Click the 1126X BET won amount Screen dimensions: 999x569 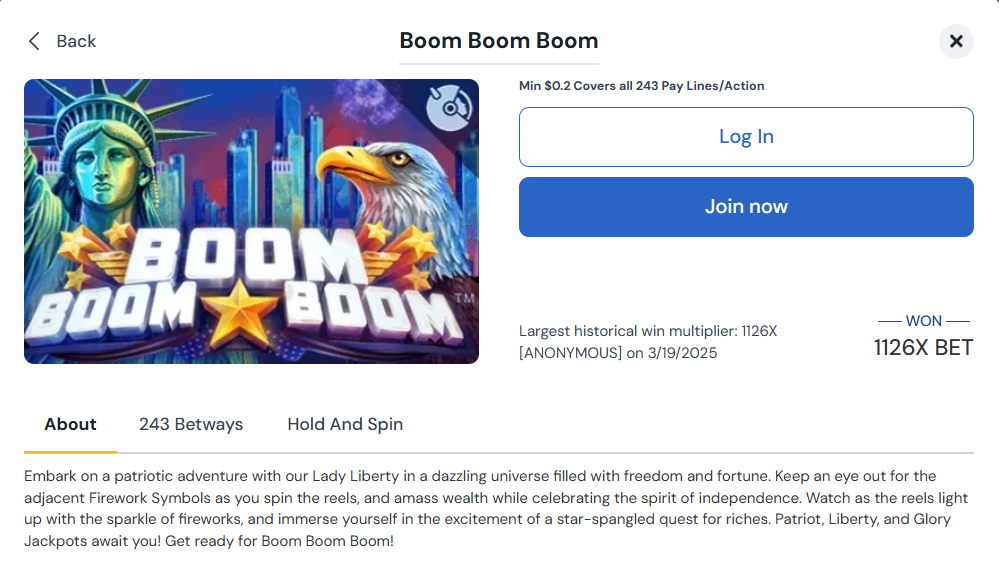tap(923, 347)
